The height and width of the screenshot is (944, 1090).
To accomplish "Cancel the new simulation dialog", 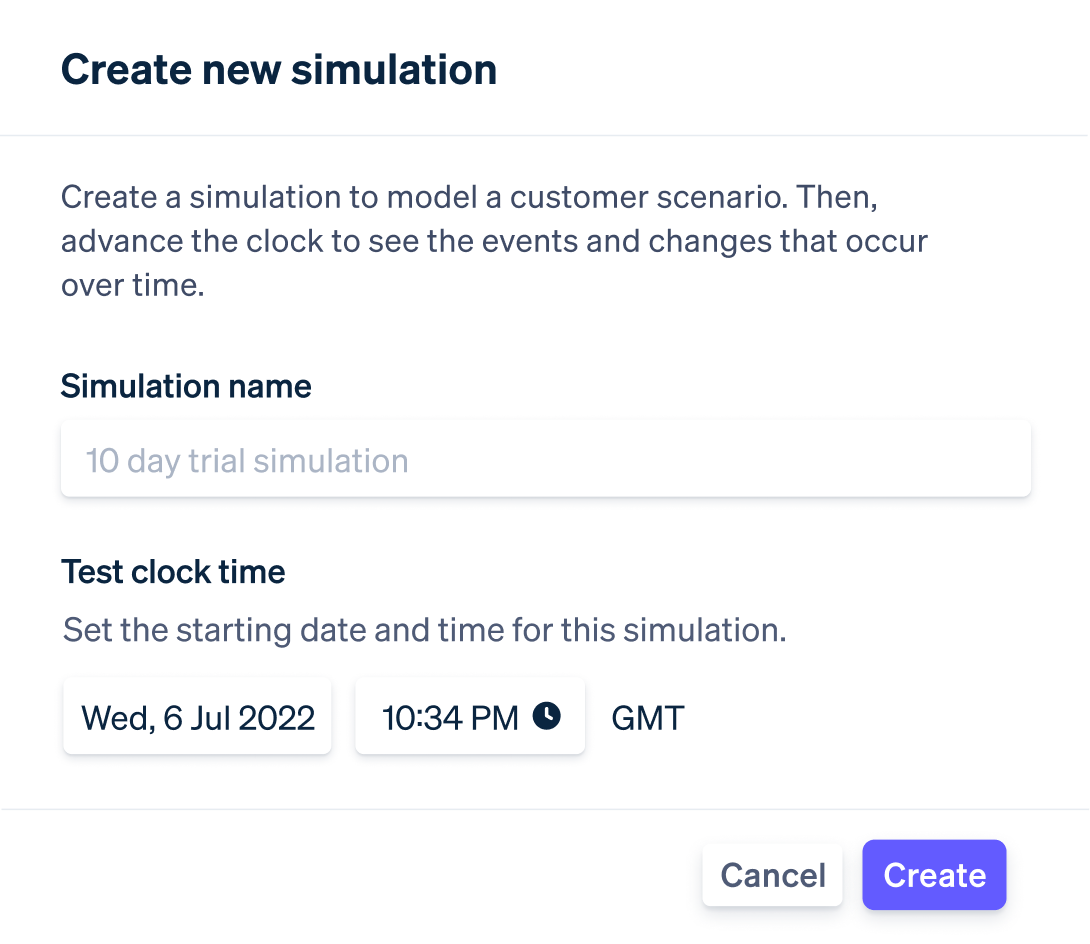I will point(773,876).
